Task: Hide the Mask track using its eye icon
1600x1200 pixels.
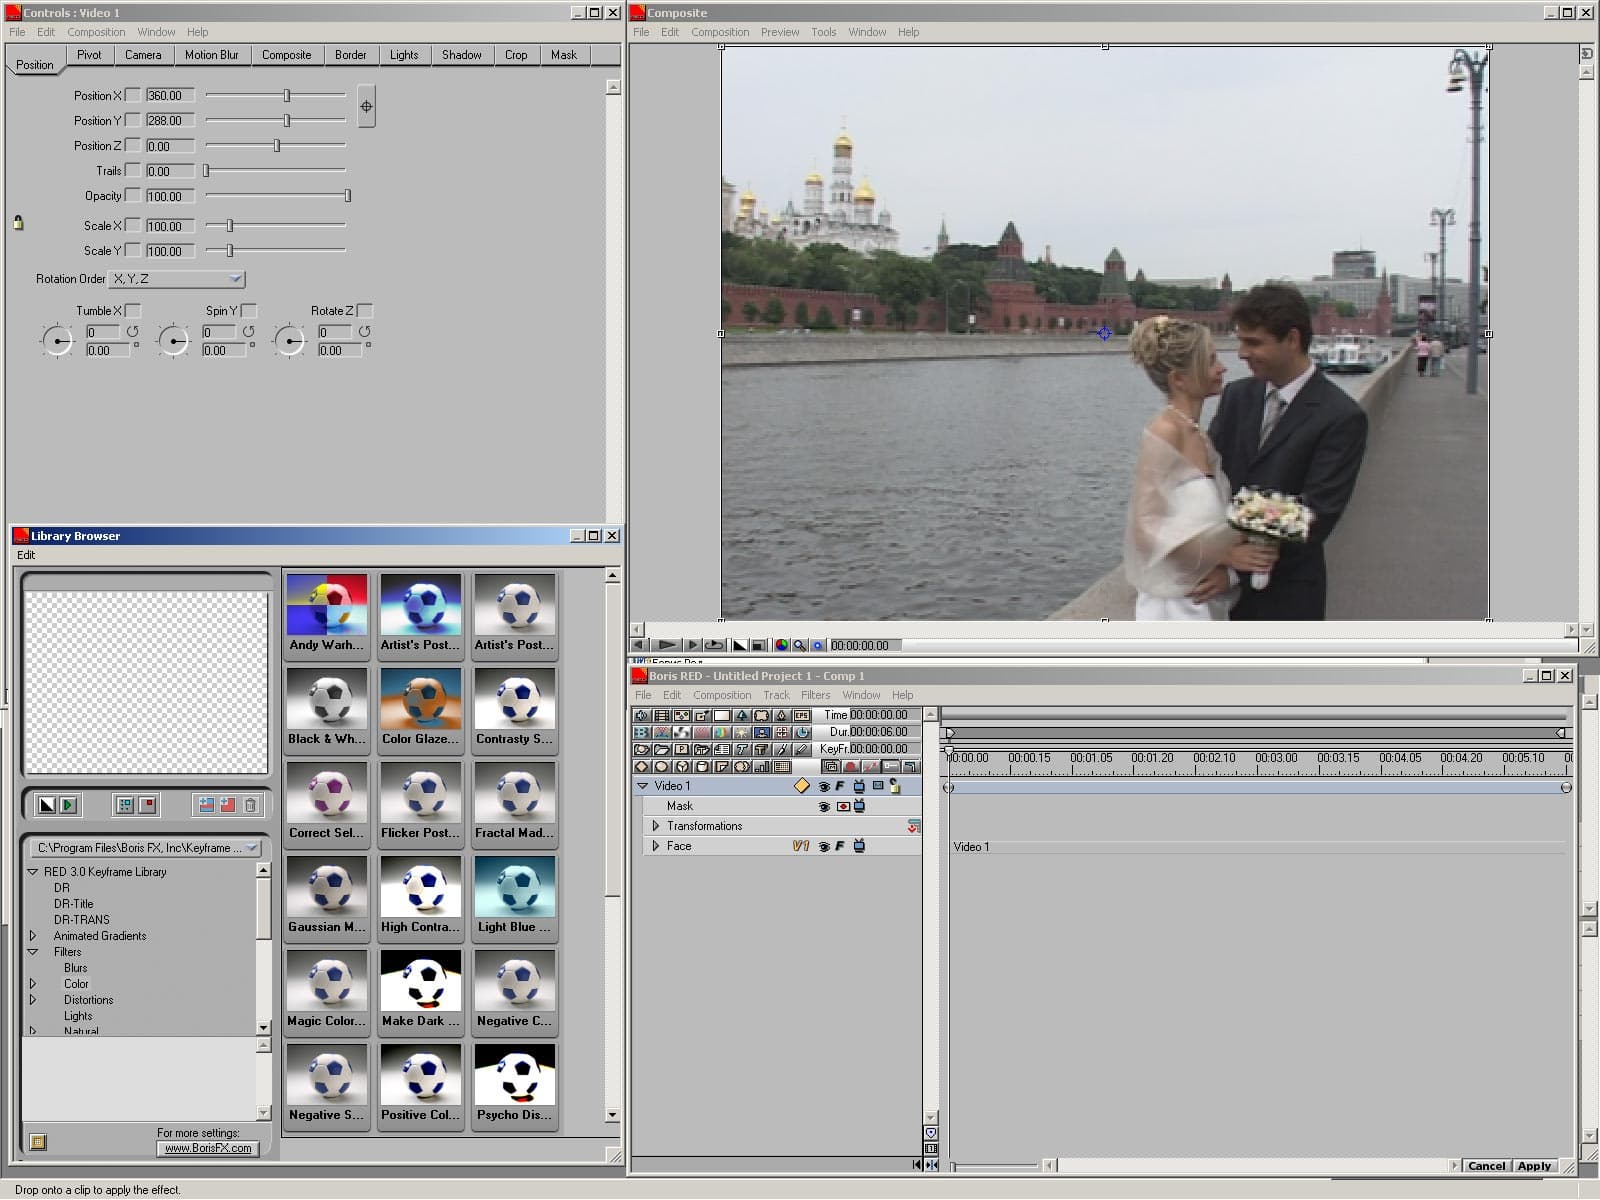Action: pyautogui.click(x=824, y=807)
